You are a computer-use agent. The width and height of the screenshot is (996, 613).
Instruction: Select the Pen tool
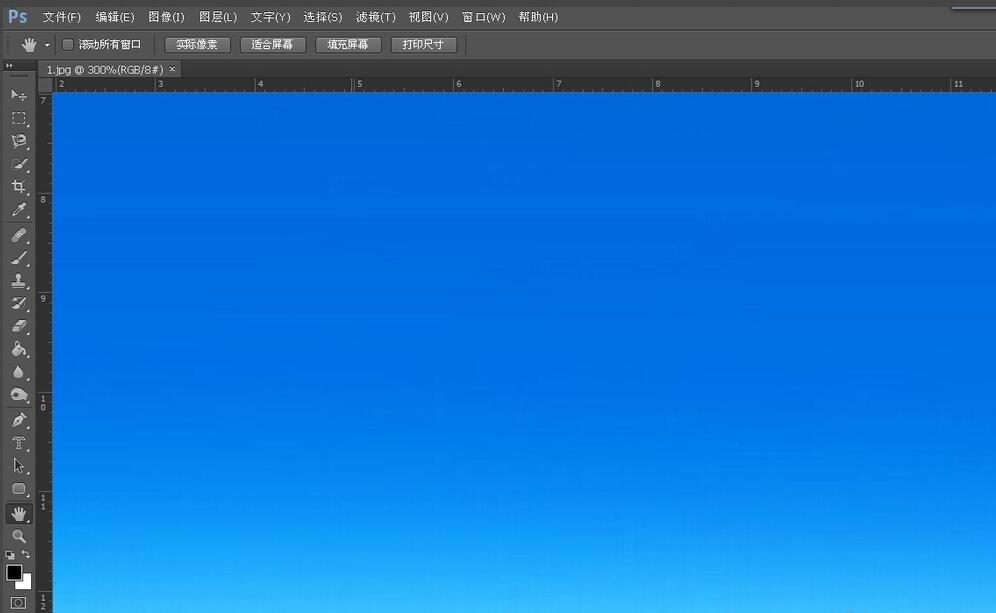[18, 421]
